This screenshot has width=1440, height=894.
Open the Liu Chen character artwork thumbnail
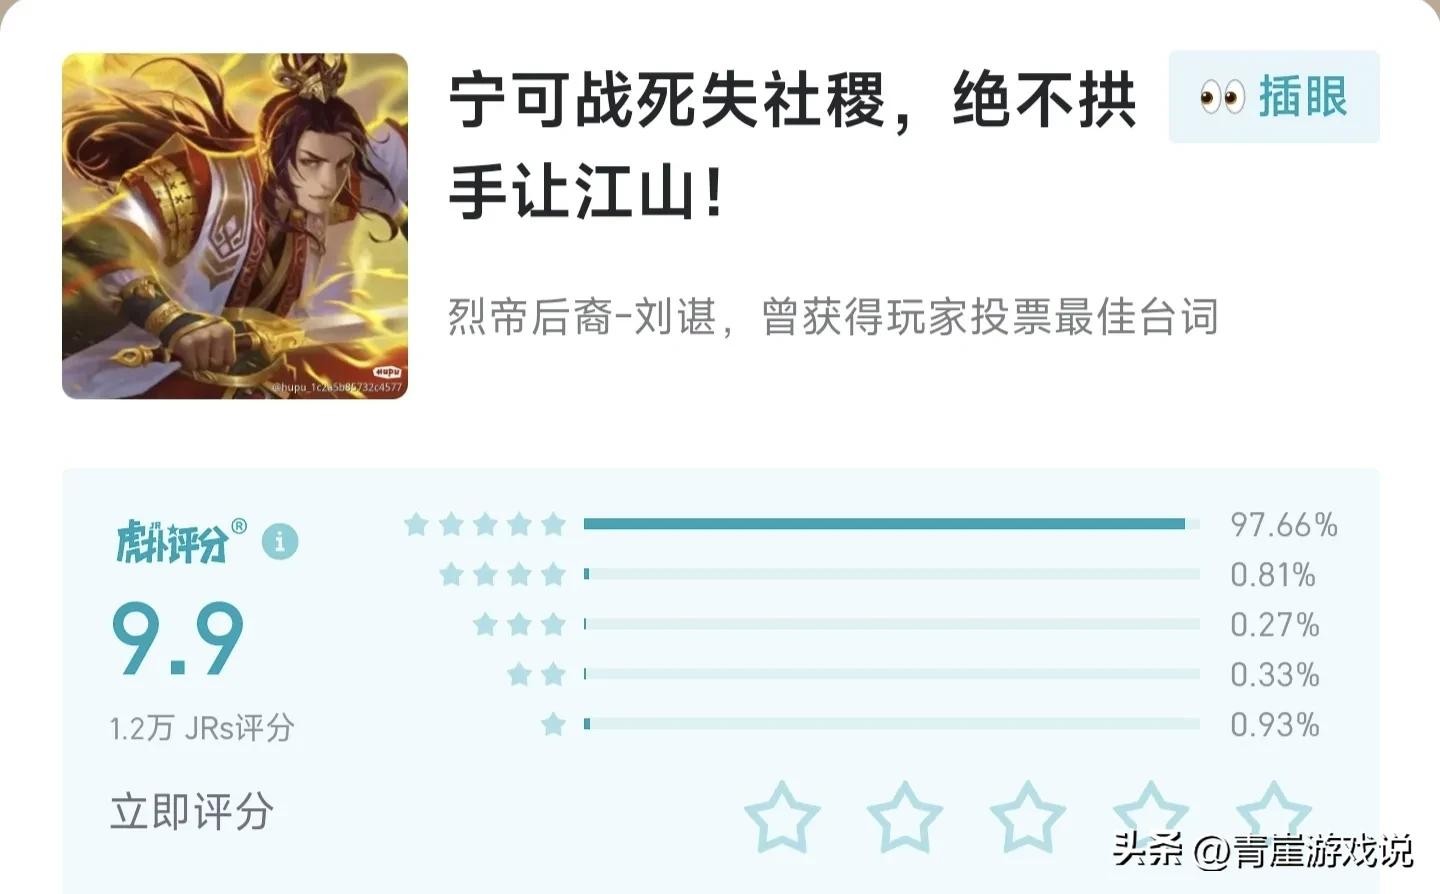coord(235,226)
